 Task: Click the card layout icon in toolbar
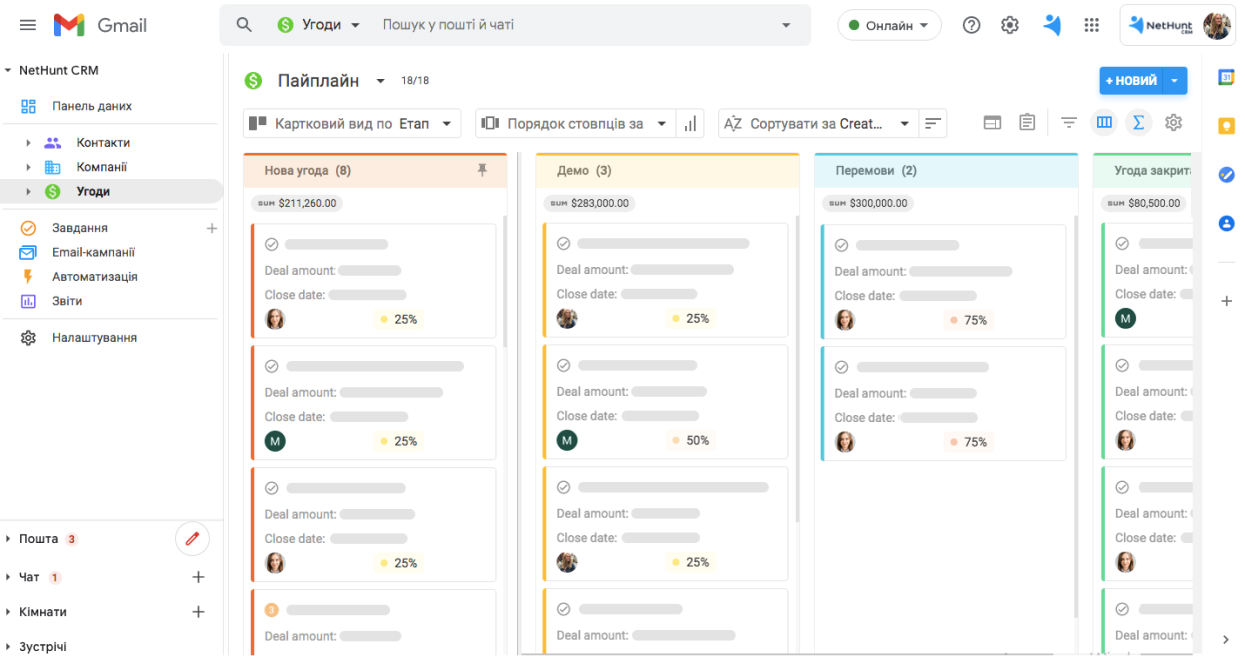pyautogui.click(x=992, y=123)
